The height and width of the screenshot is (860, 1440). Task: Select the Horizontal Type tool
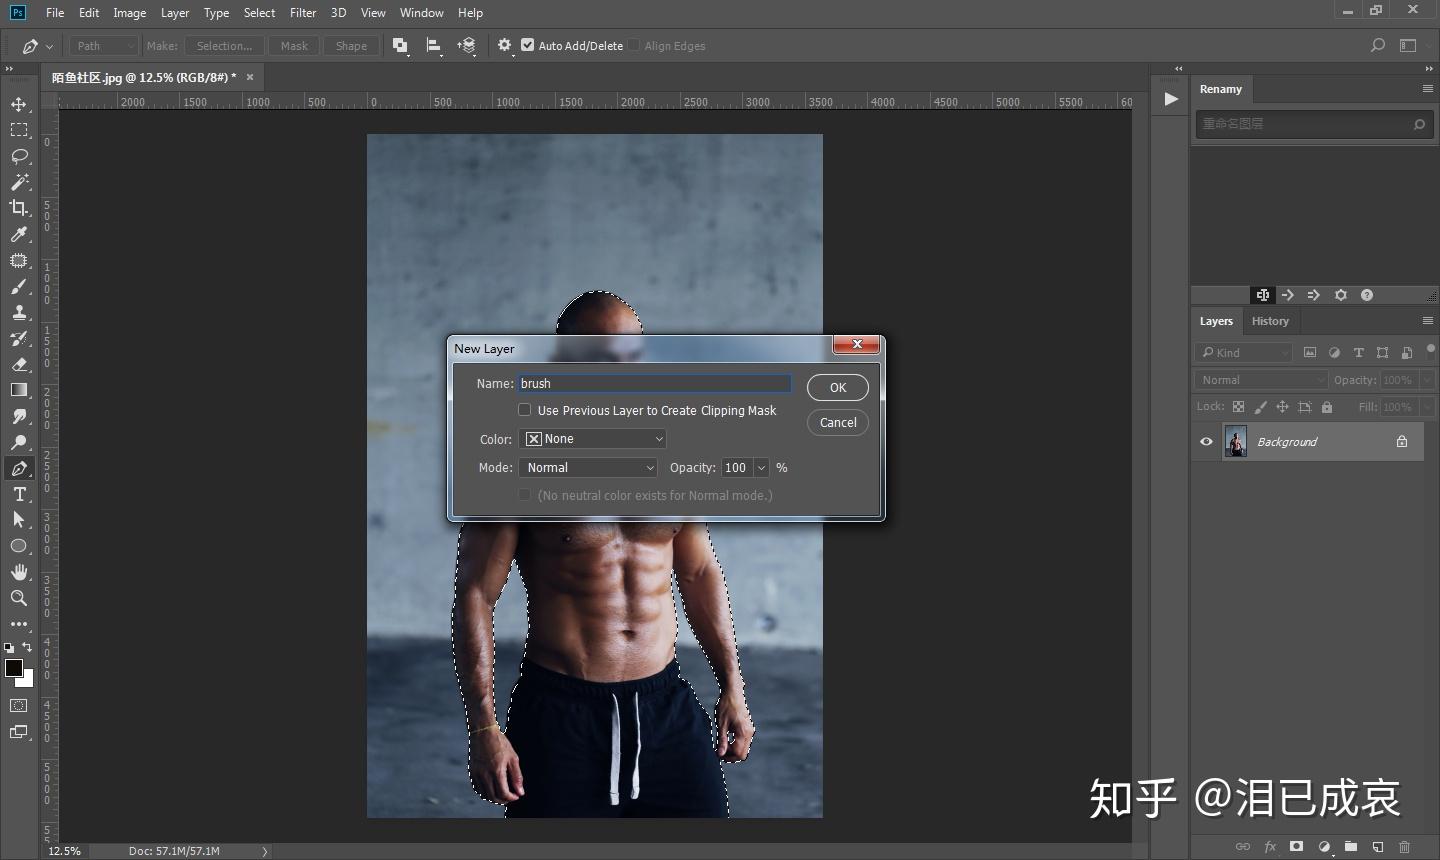point(19,494)
